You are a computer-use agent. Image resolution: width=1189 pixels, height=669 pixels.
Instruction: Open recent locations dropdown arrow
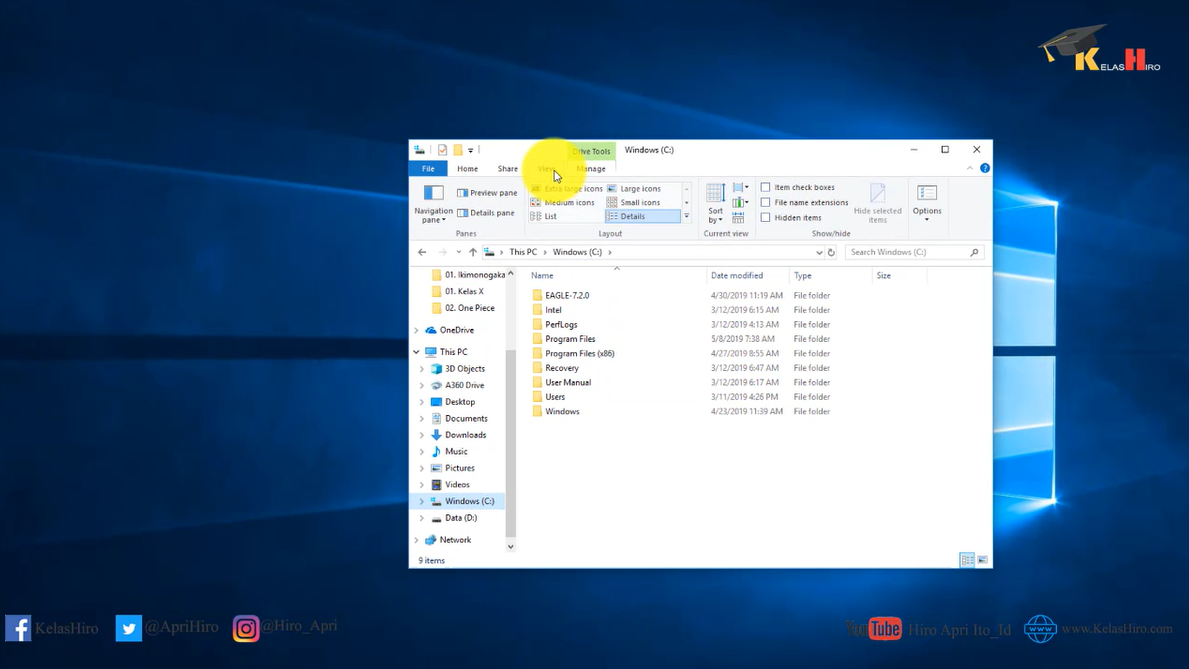tap(459, 252)
